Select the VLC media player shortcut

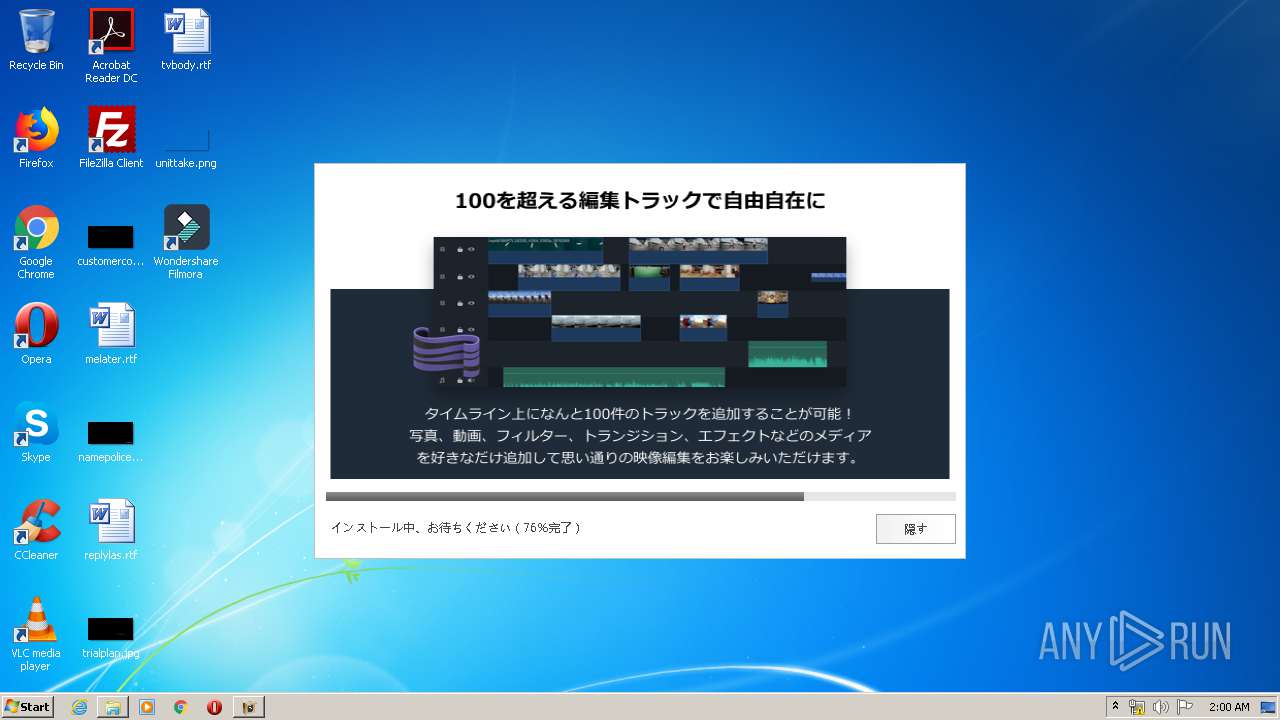36,634
